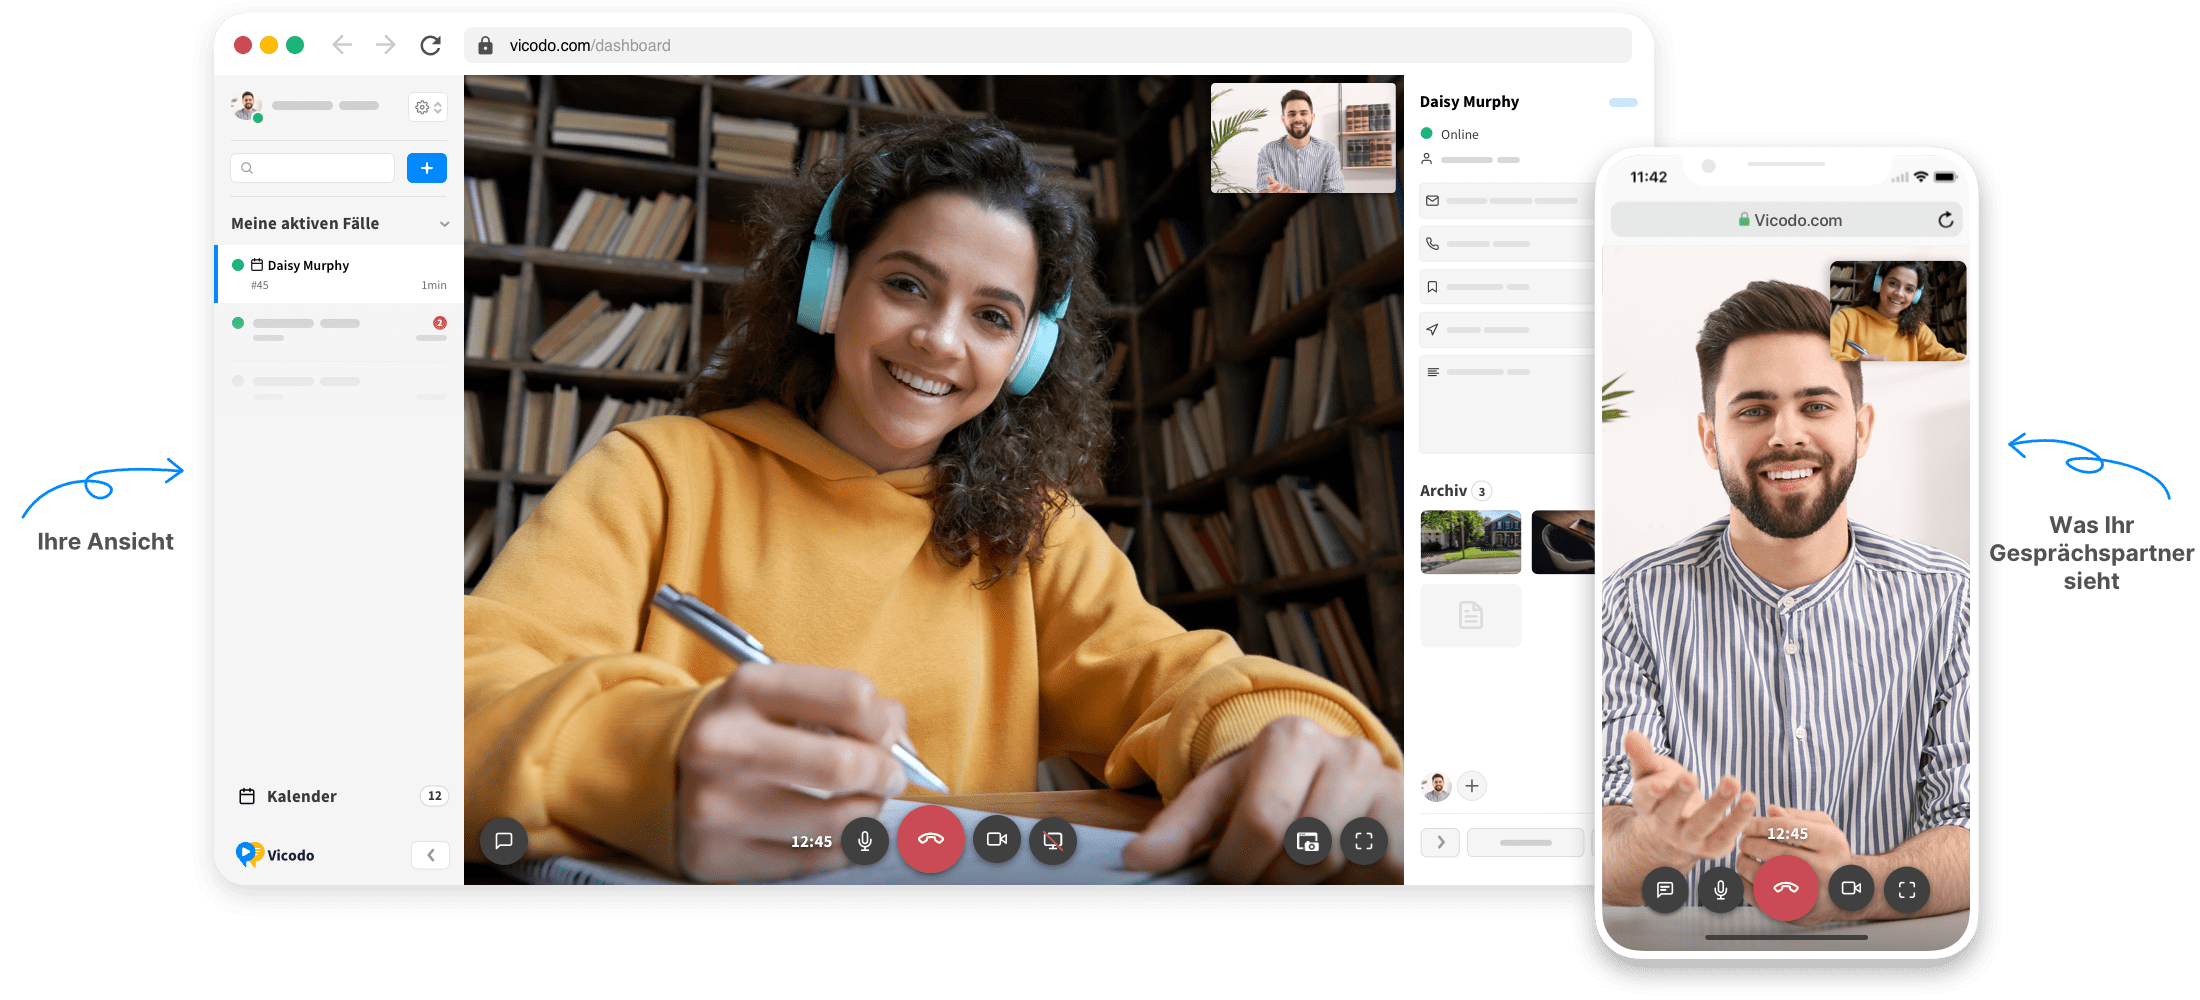
Task: Tap the phone address bar showing Vicodo.com
Action: click(x=1787, y=220)
